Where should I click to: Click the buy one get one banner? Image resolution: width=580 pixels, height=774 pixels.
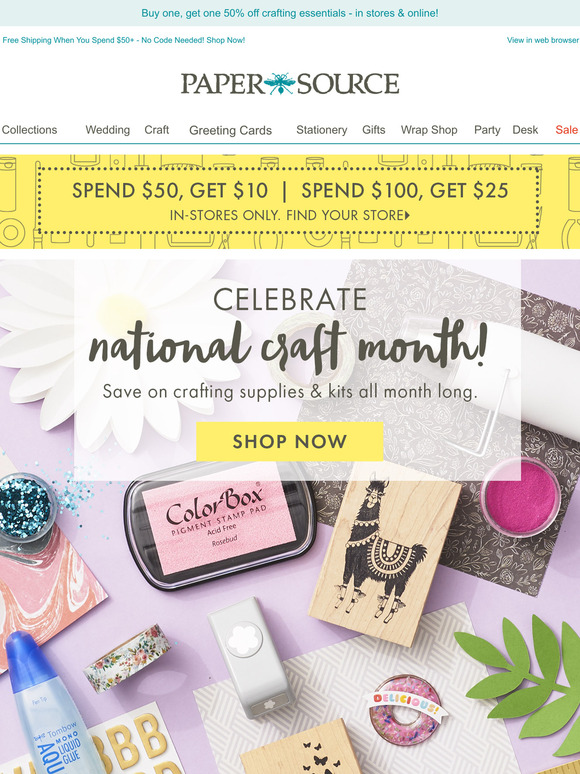click(290, 13)
